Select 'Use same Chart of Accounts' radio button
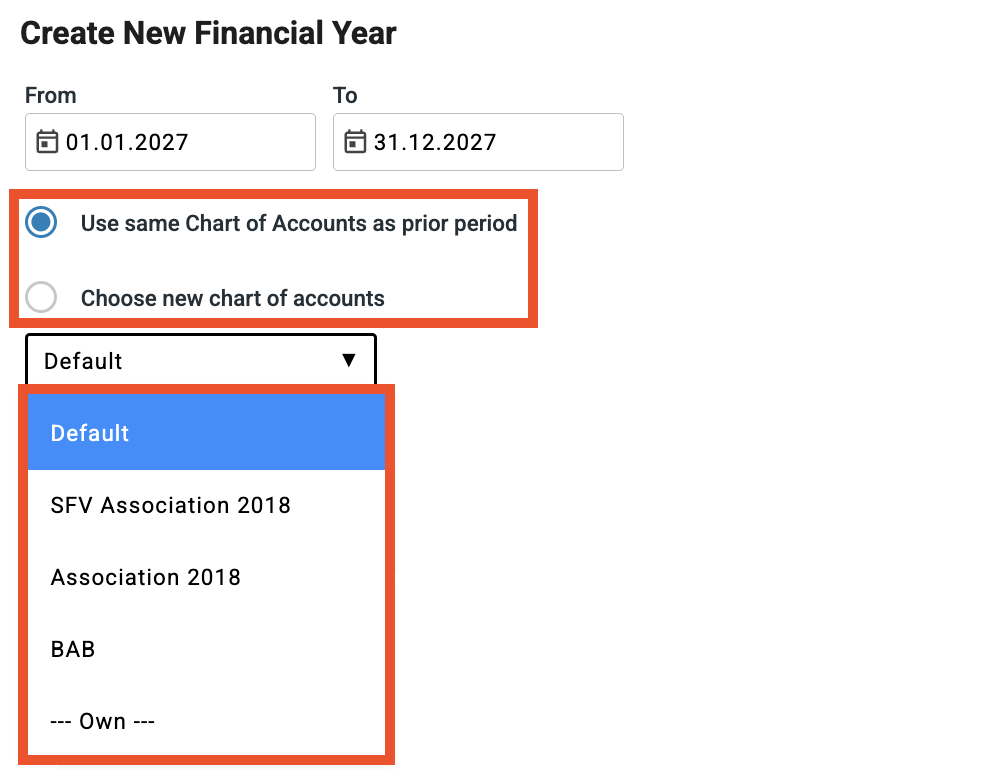Image resolution: width=994 pixels, height=770 pixels. click(x=41, y=223)
